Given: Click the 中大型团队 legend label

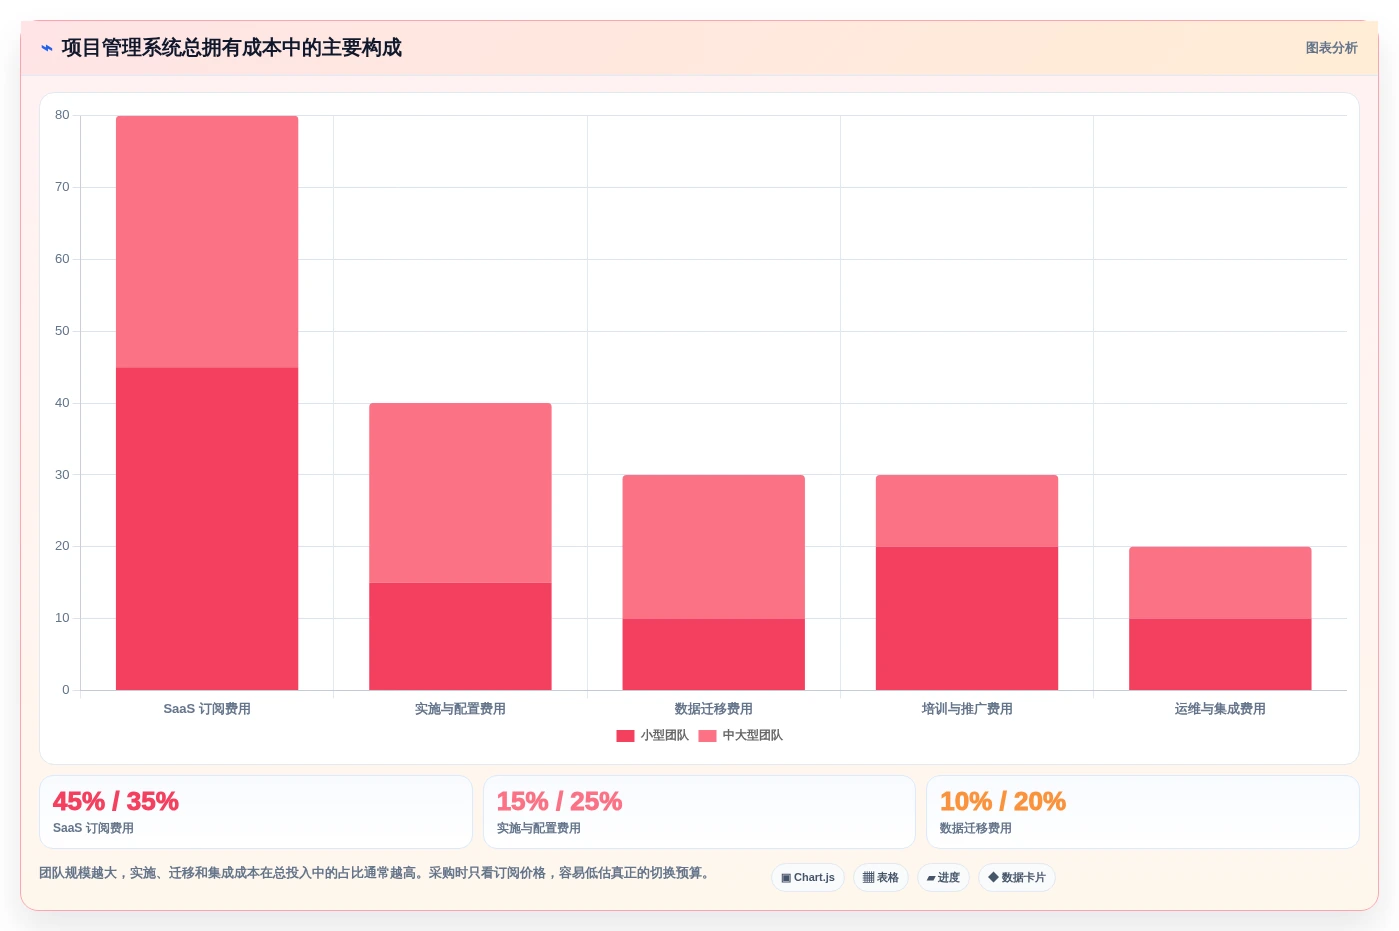Looking at the screenshot, I should pyautogui.click(x=753, y=736).
